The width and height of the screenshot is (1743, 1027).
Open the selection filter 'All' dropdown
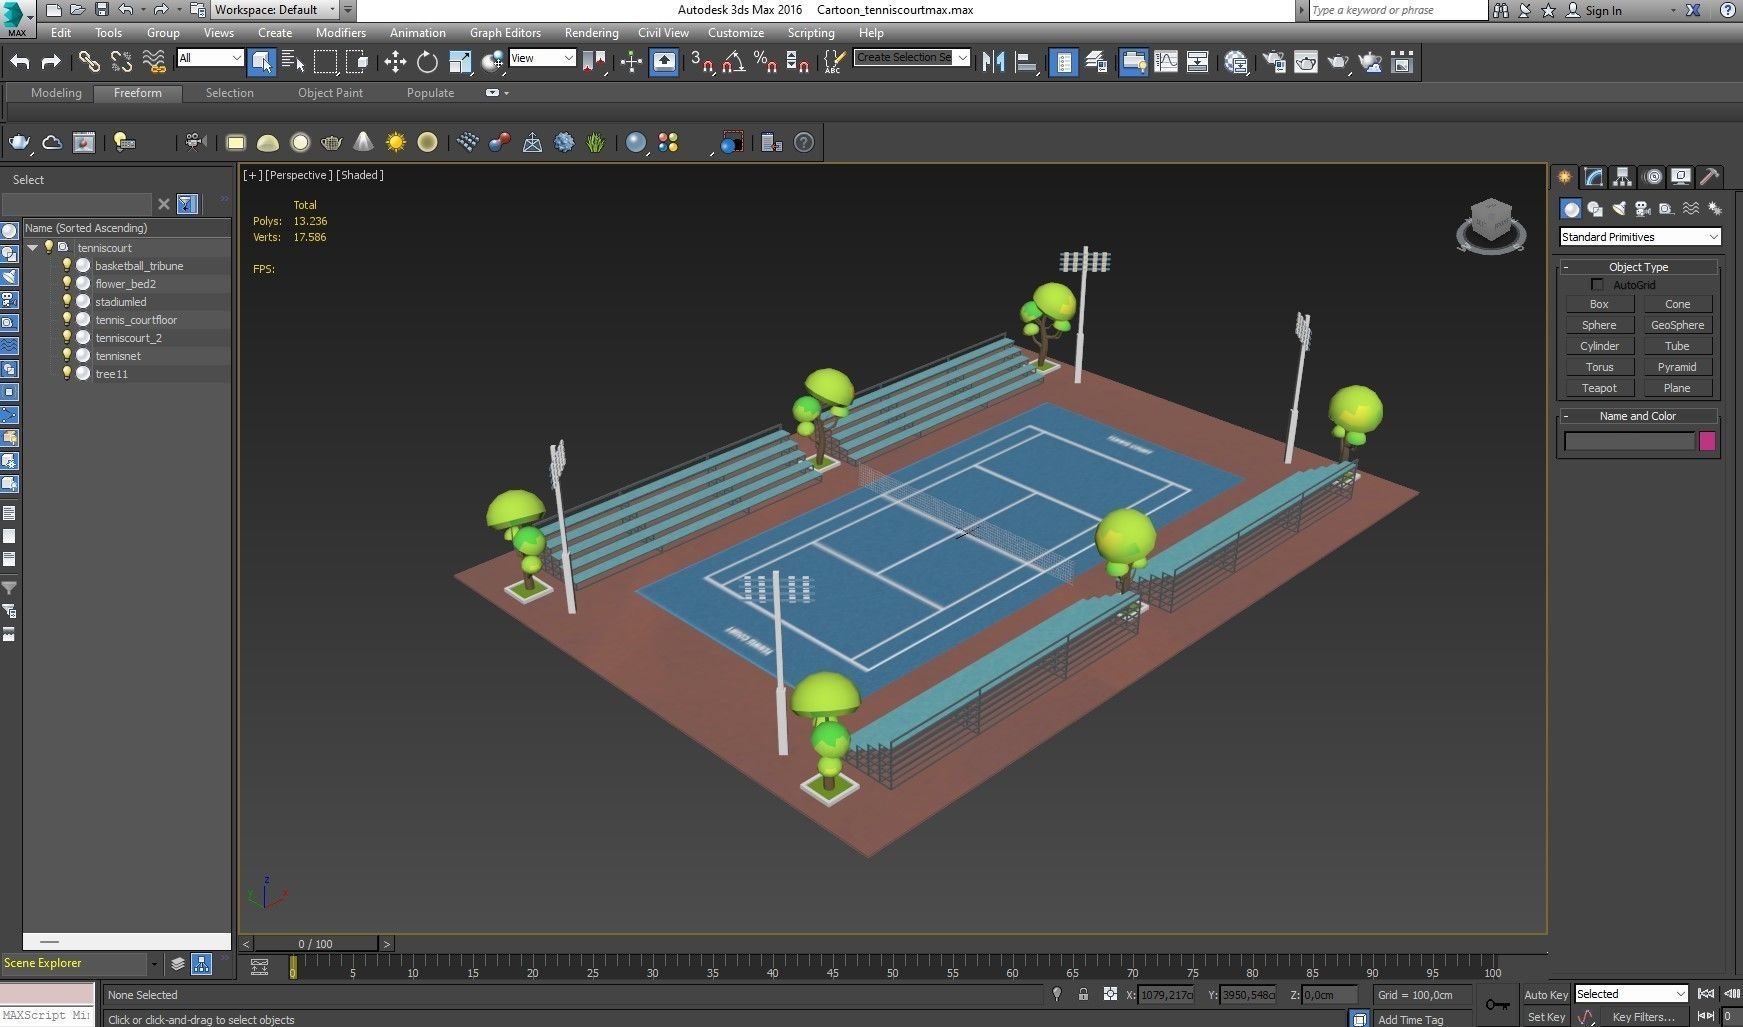coord(210,58)
